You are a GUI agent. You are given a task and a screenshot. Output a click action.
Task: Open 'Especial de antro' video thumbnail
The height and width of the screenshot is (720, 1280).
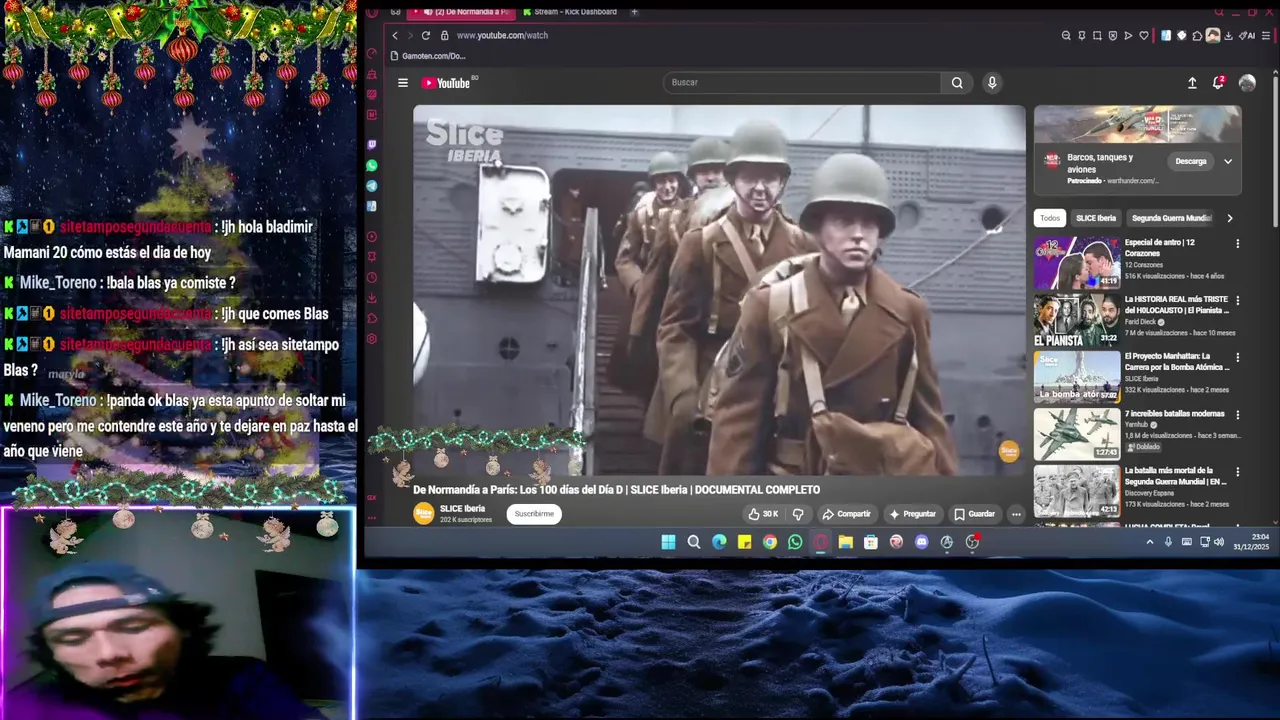click(x=1077, y=262)
